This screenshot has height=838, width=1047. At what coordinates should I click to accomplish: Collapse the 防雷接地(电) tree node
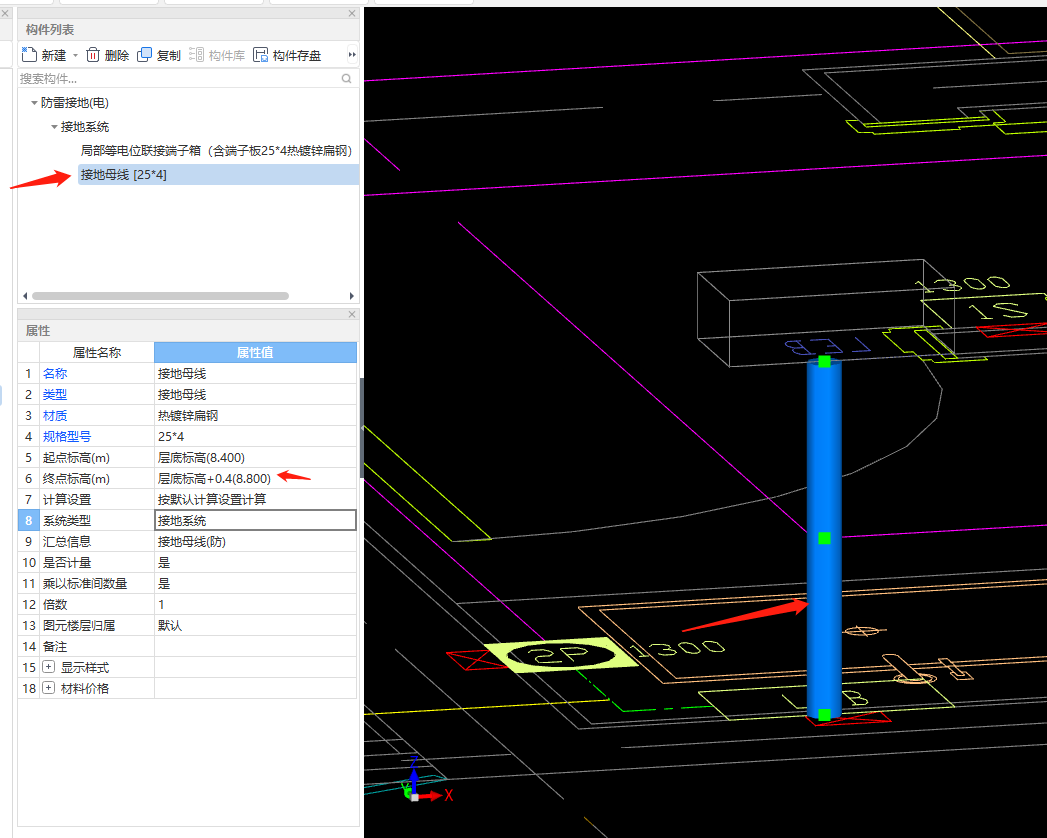tap(34, 103)
